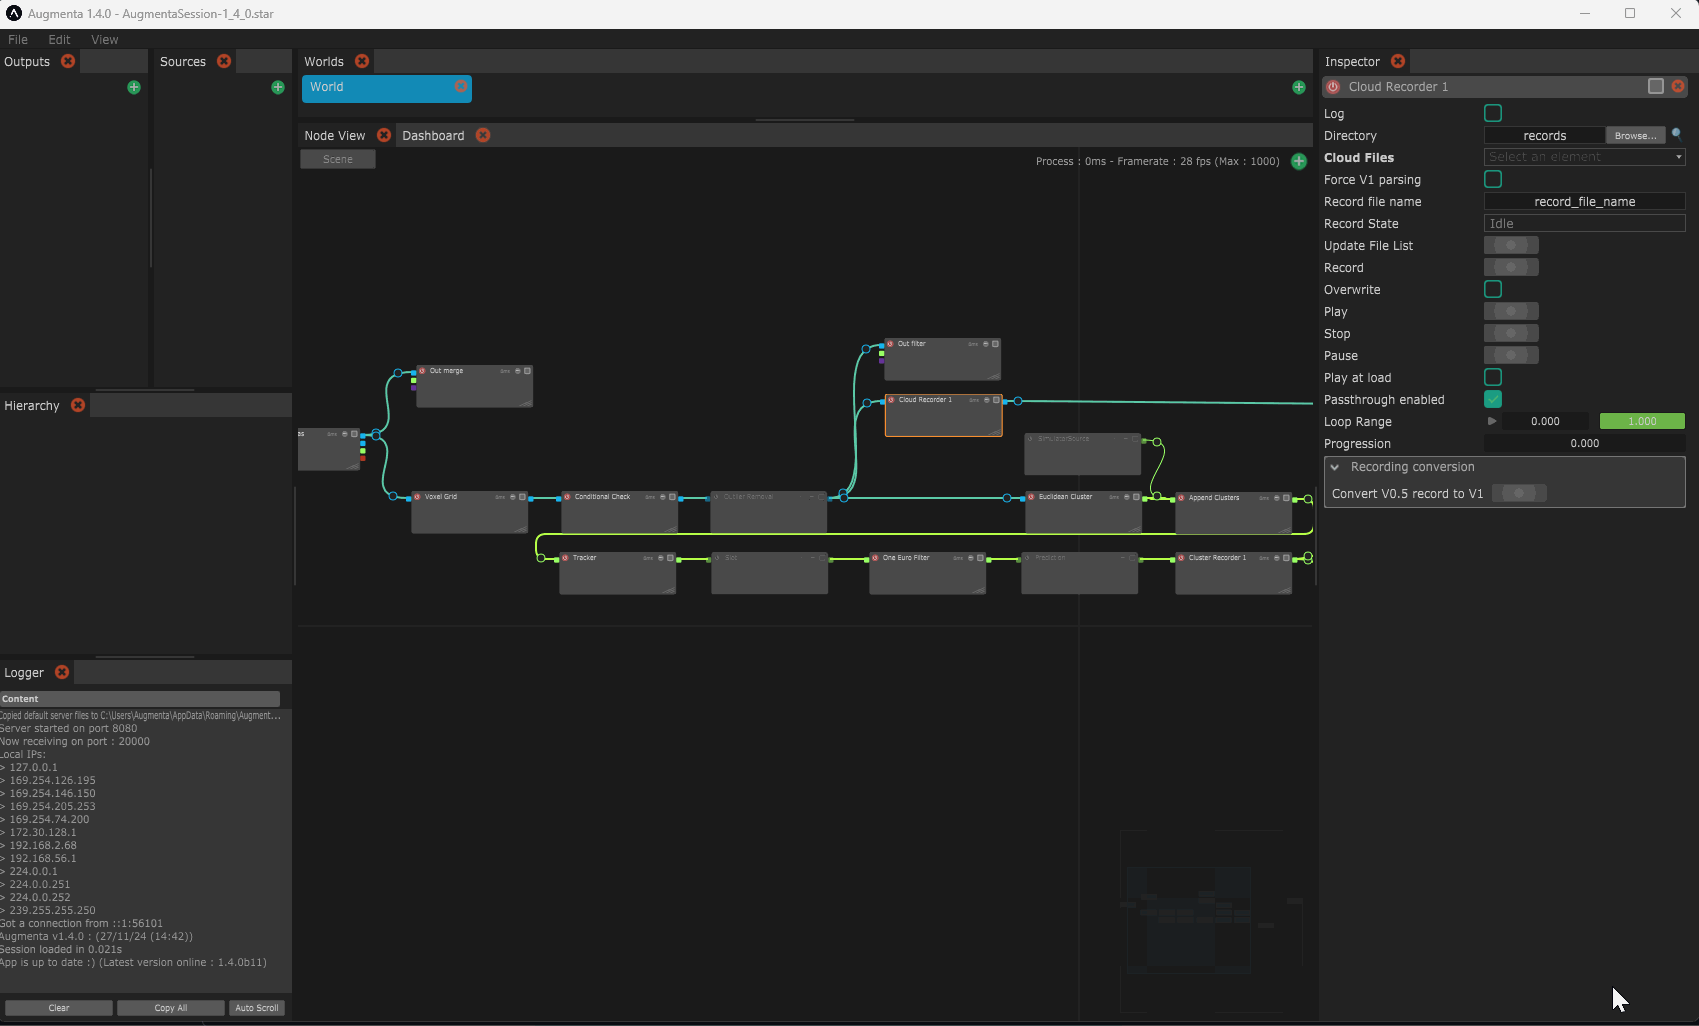Image resolution: width=1699 pixels, height=1026 pixels.
Task: Add a new output with the green plus
Action: pos(134,88)
